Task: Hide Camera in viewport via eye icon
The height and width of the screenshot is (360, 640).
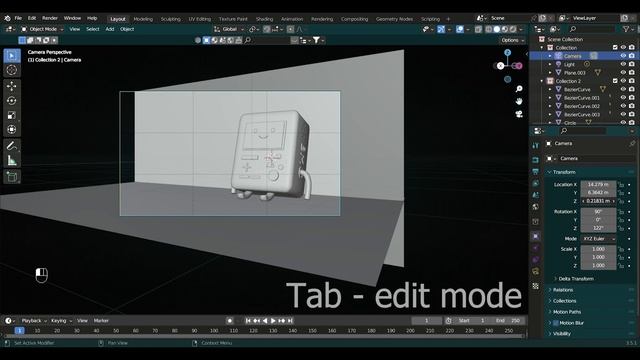Action: (623, 56)
